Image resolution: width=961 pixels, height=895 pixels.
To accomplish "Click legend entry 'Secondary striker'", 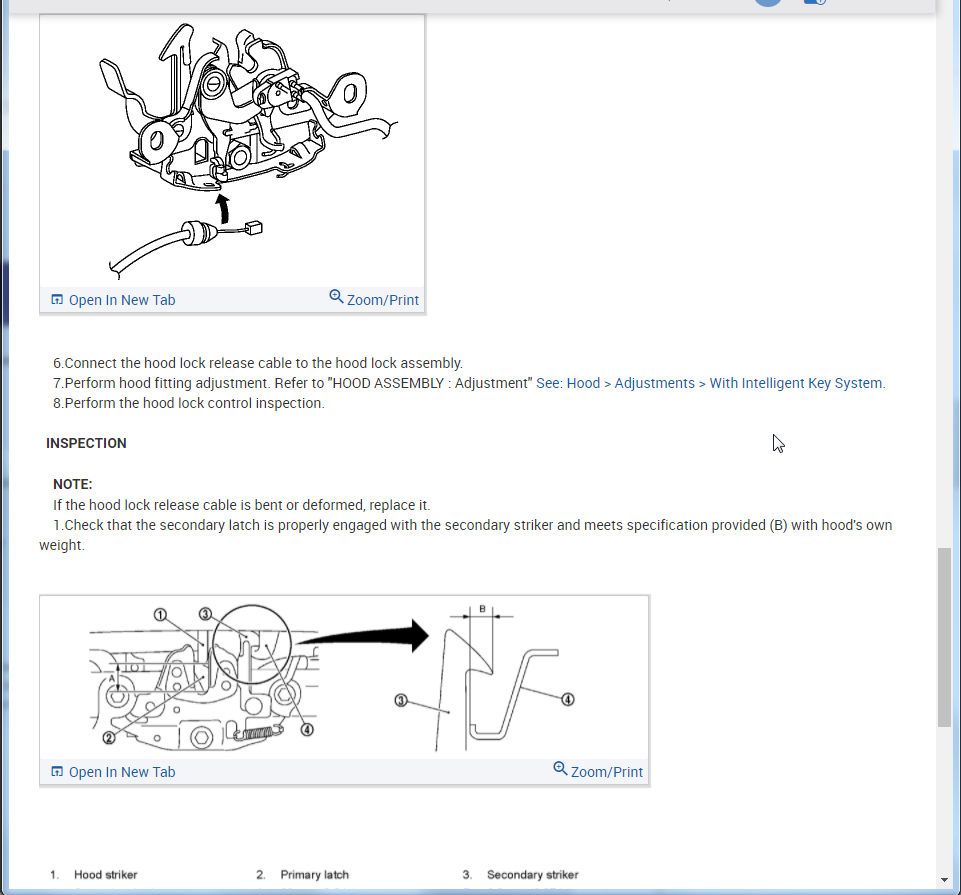I will coord(533,875).
